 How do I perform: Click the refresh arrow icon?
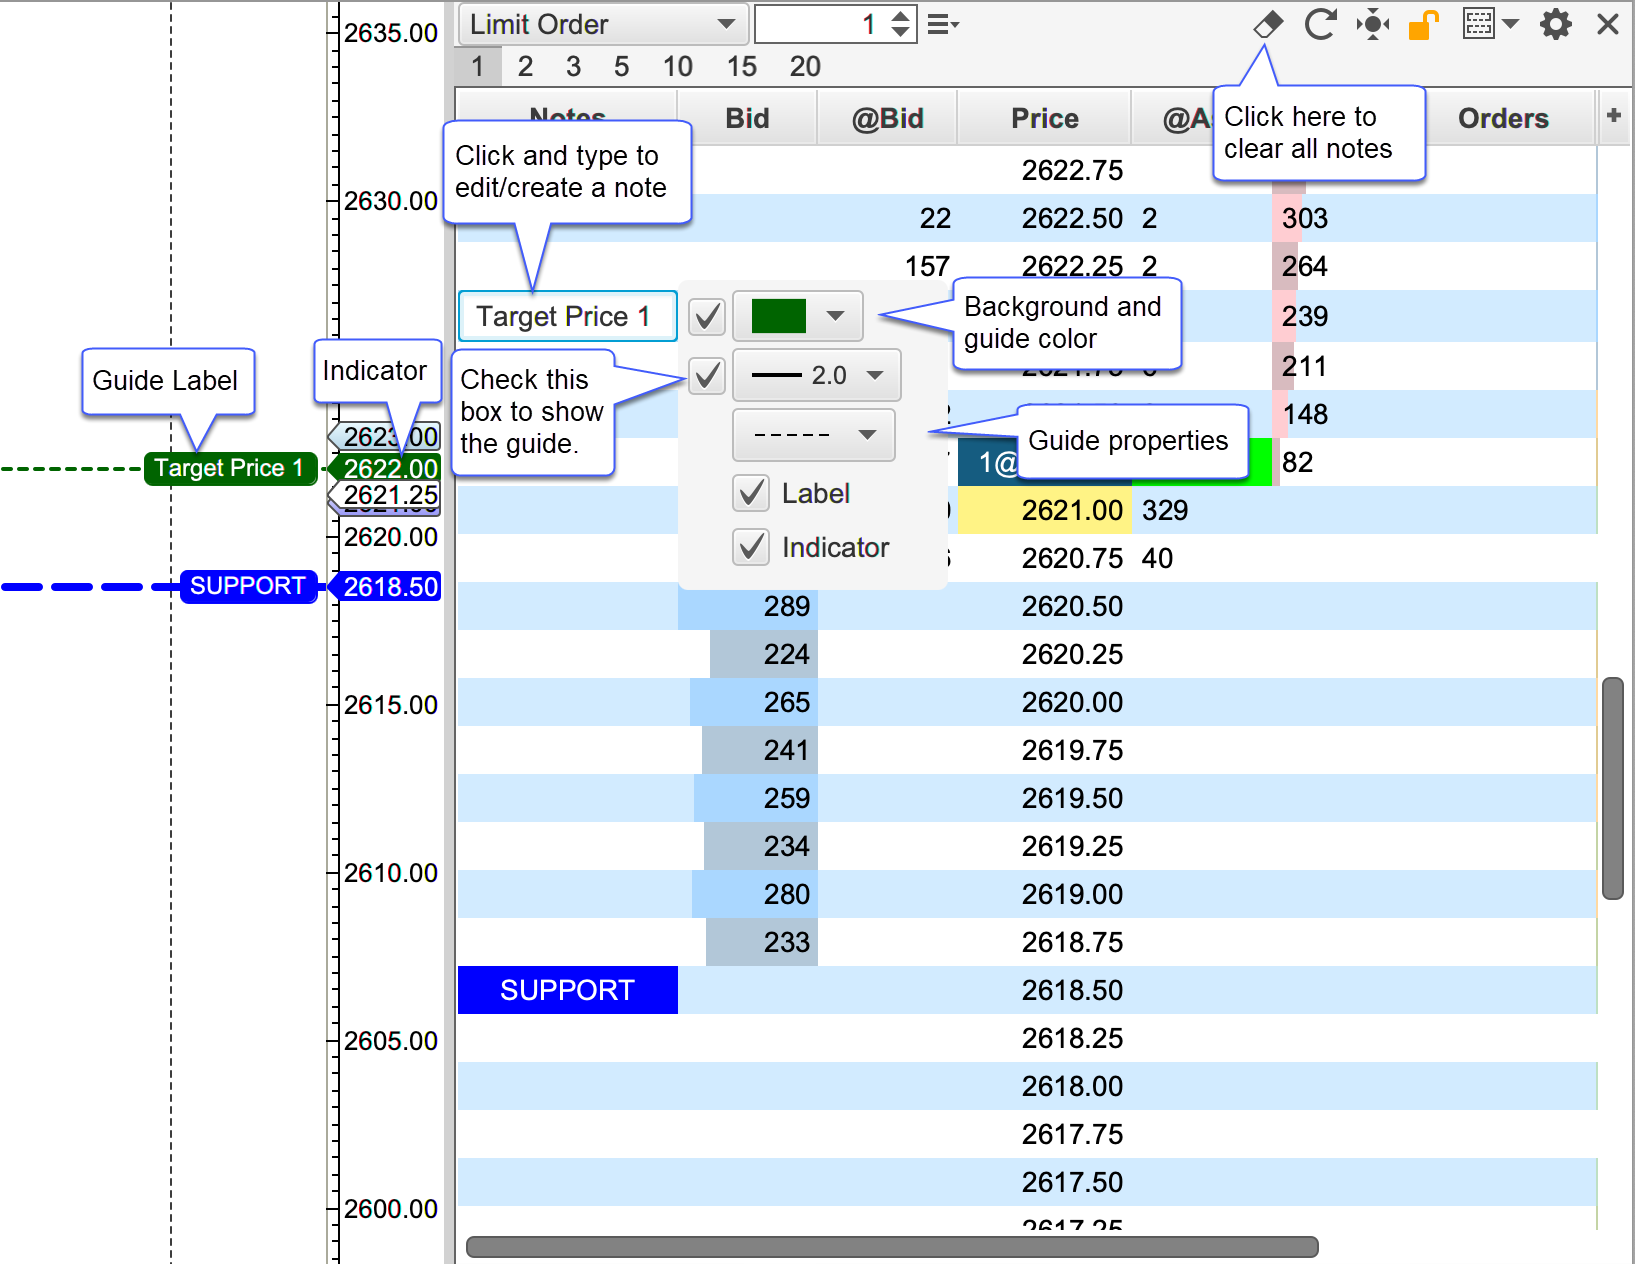[1320, 24]
